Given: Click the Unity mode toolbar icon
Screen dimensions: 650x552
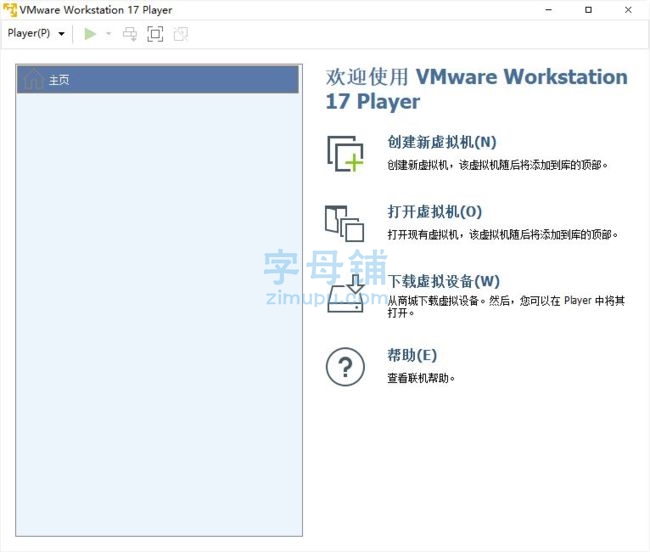Looking at the screenshot, I should (x=181, y=34).
